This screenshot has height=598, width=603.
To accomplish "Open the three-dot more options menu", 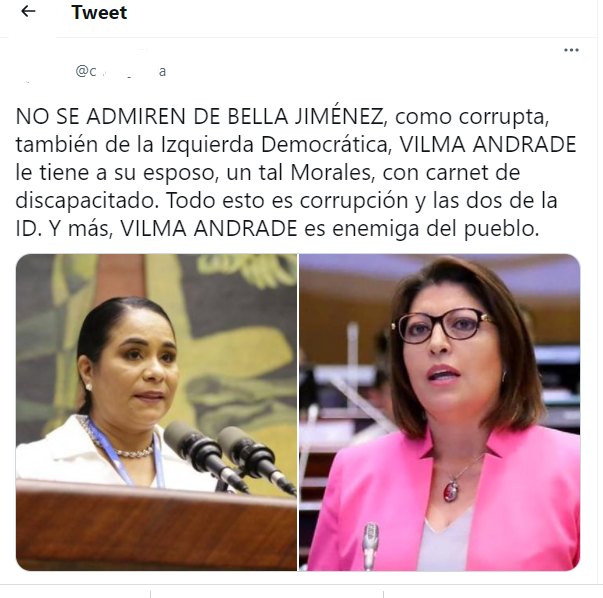I will pyautogui.click(x=571, y=50).
